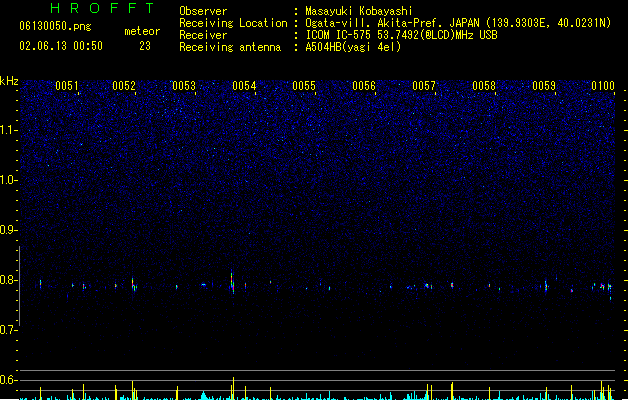Click the 0059 time marker
Viewport: 629px width, 400px height.
[x=544, y=86]
